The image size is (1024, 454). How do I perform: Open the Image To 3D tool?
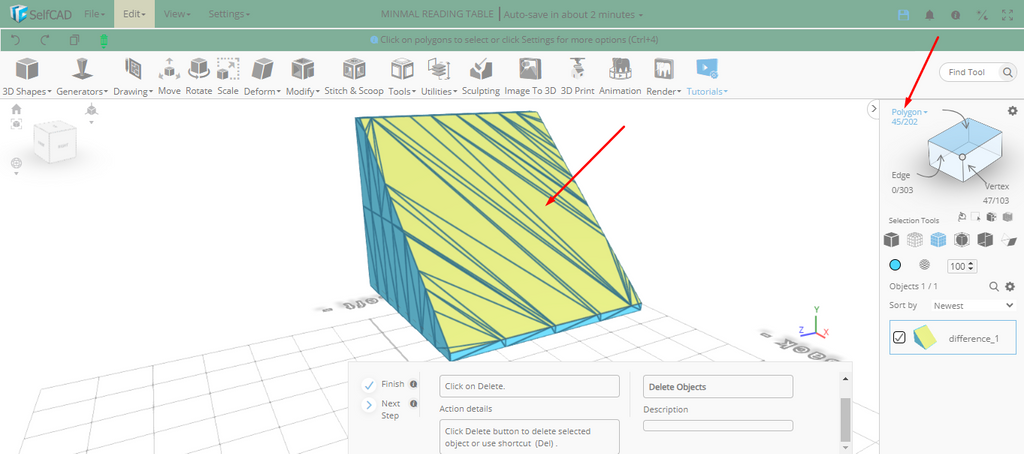tap(530, 76)
